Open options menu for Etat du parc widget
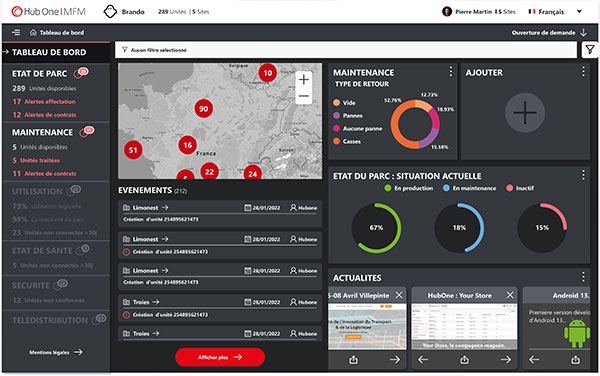 pos(583,175)
